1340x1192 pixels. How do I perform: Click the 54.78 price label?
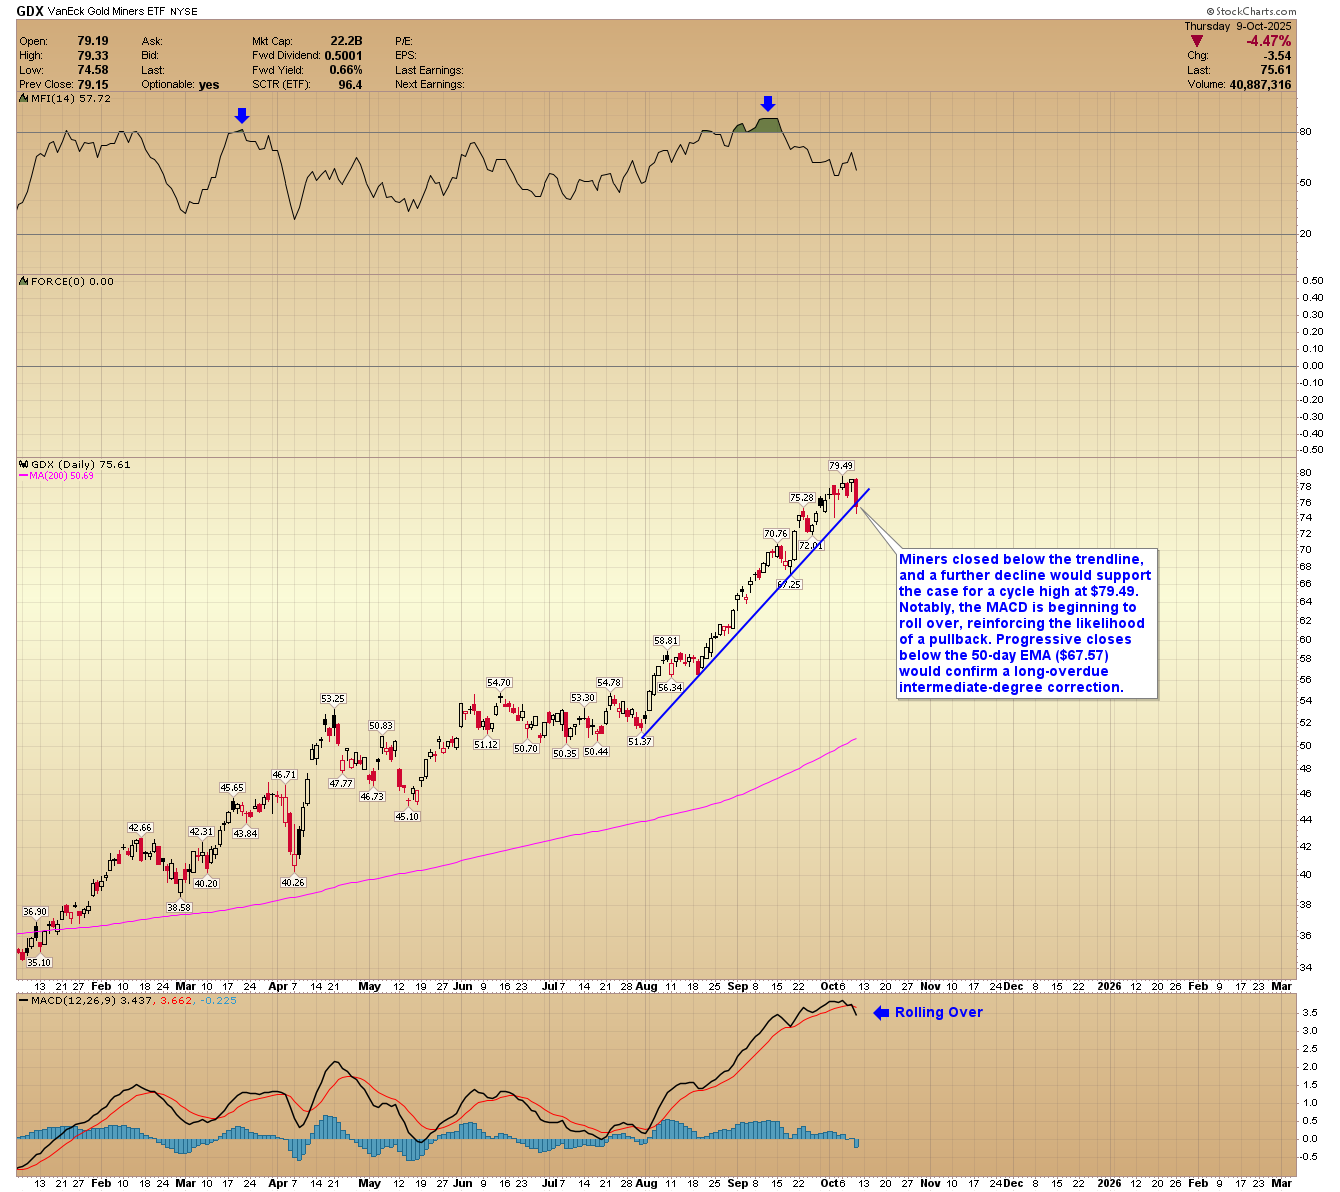(609, 683)
